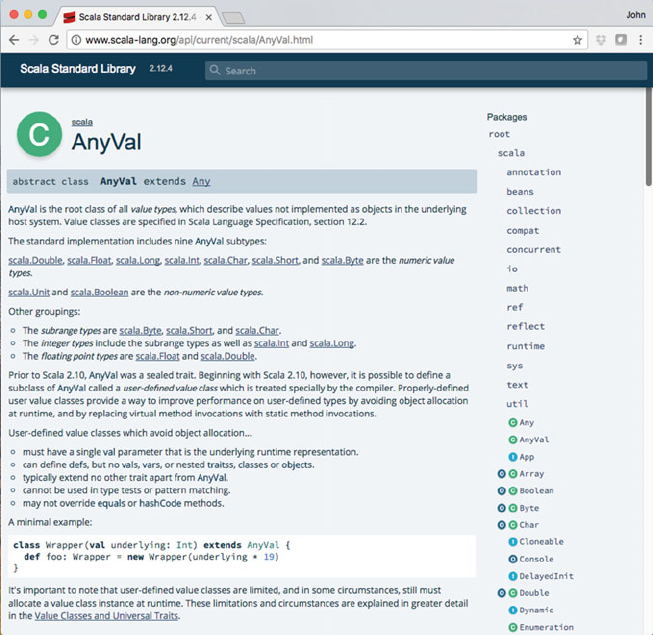Open the compat package
Viewport: 653px width, 635px height.
[x=523, y=230]
